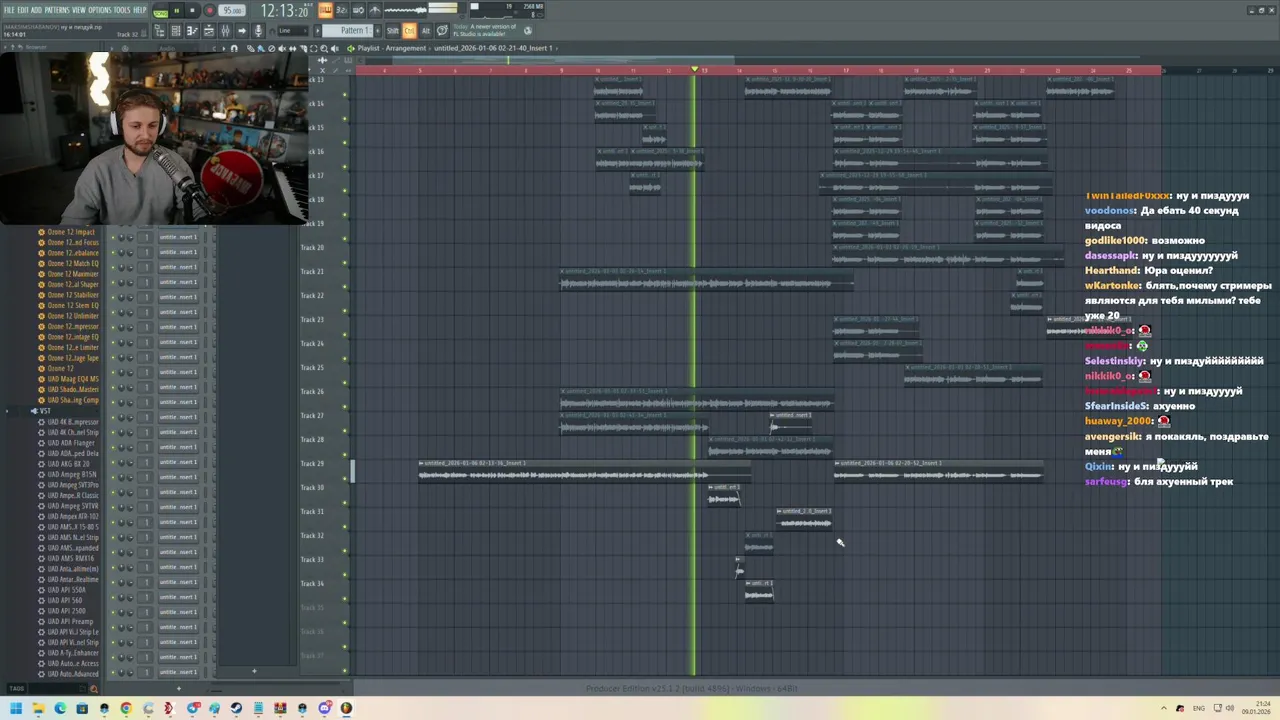Click the arrow left of Pattern 1 selector

tap(317, 31)
